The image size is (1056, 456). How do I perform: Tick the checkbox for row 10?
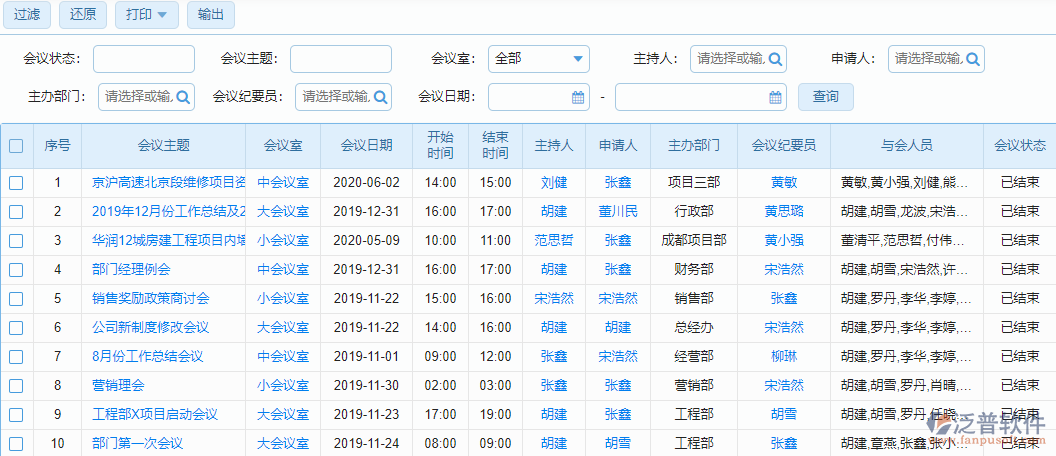pos(16,444)
